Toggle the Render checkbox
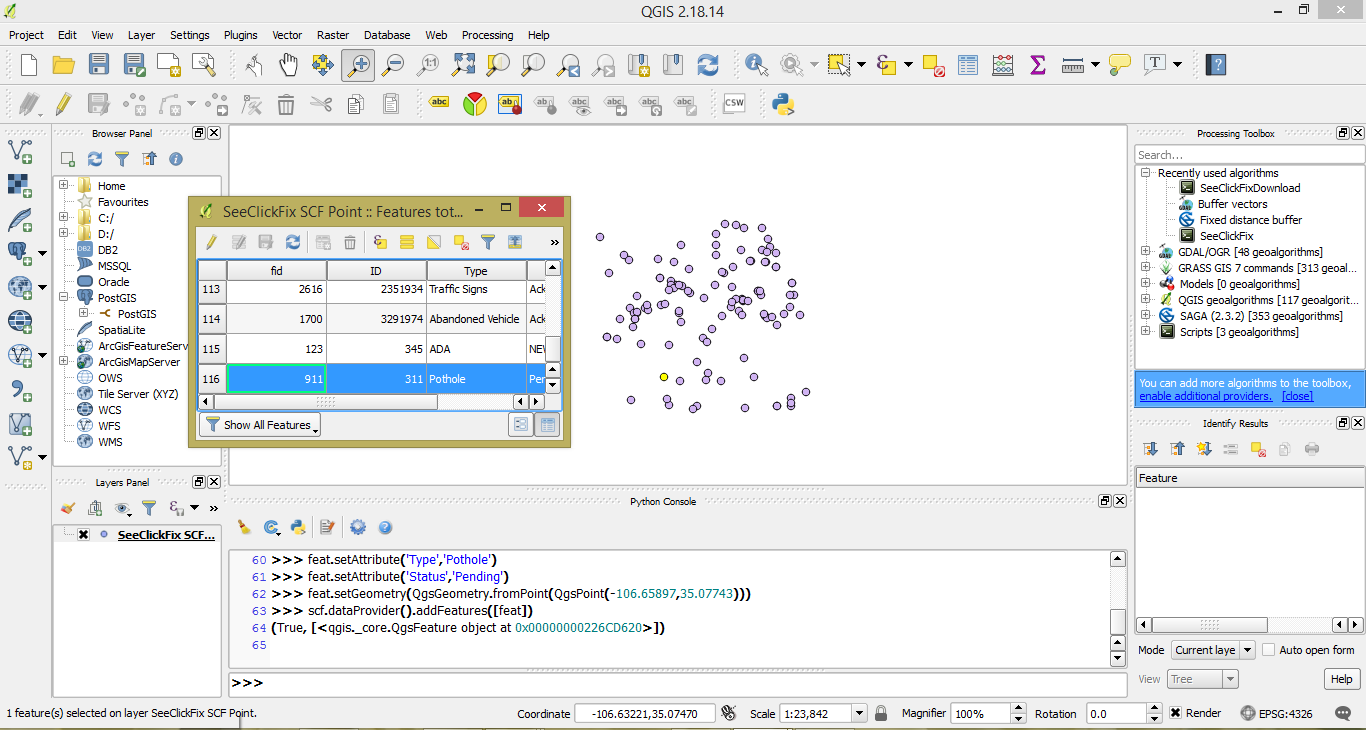Image resolution: width=1366 pixels, height=730 pixels. click(1176, 713)
